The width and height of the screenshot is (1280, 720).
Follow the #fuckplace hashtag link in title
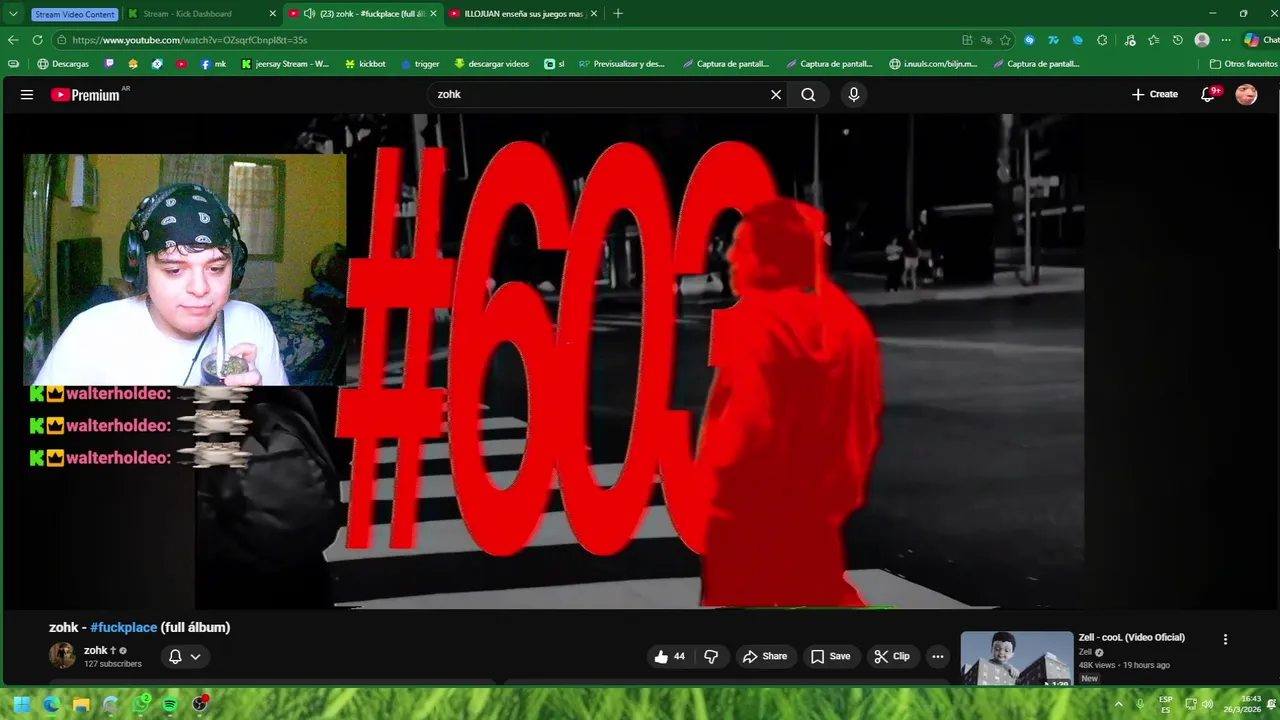tap(124, 627)
